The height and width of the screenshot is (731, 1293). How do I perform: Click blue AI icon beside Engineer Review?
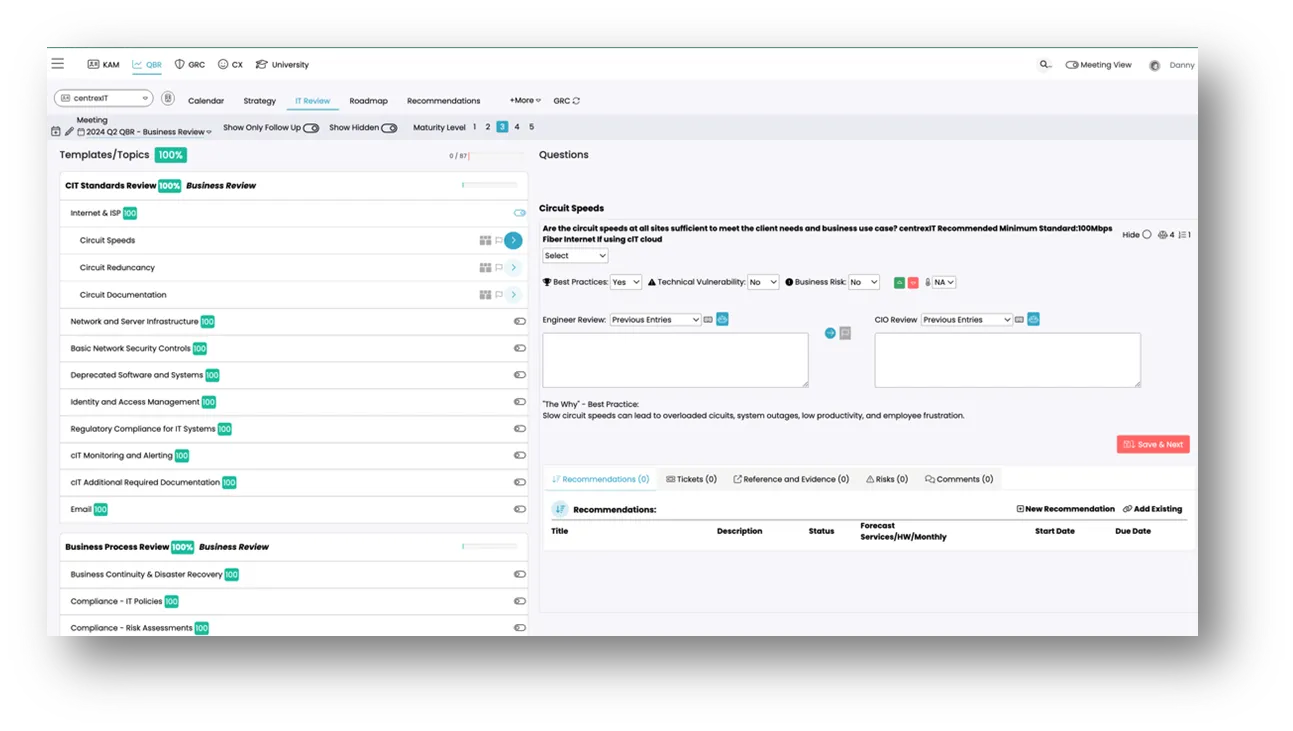pyautogui.click(x=722, y=320)
